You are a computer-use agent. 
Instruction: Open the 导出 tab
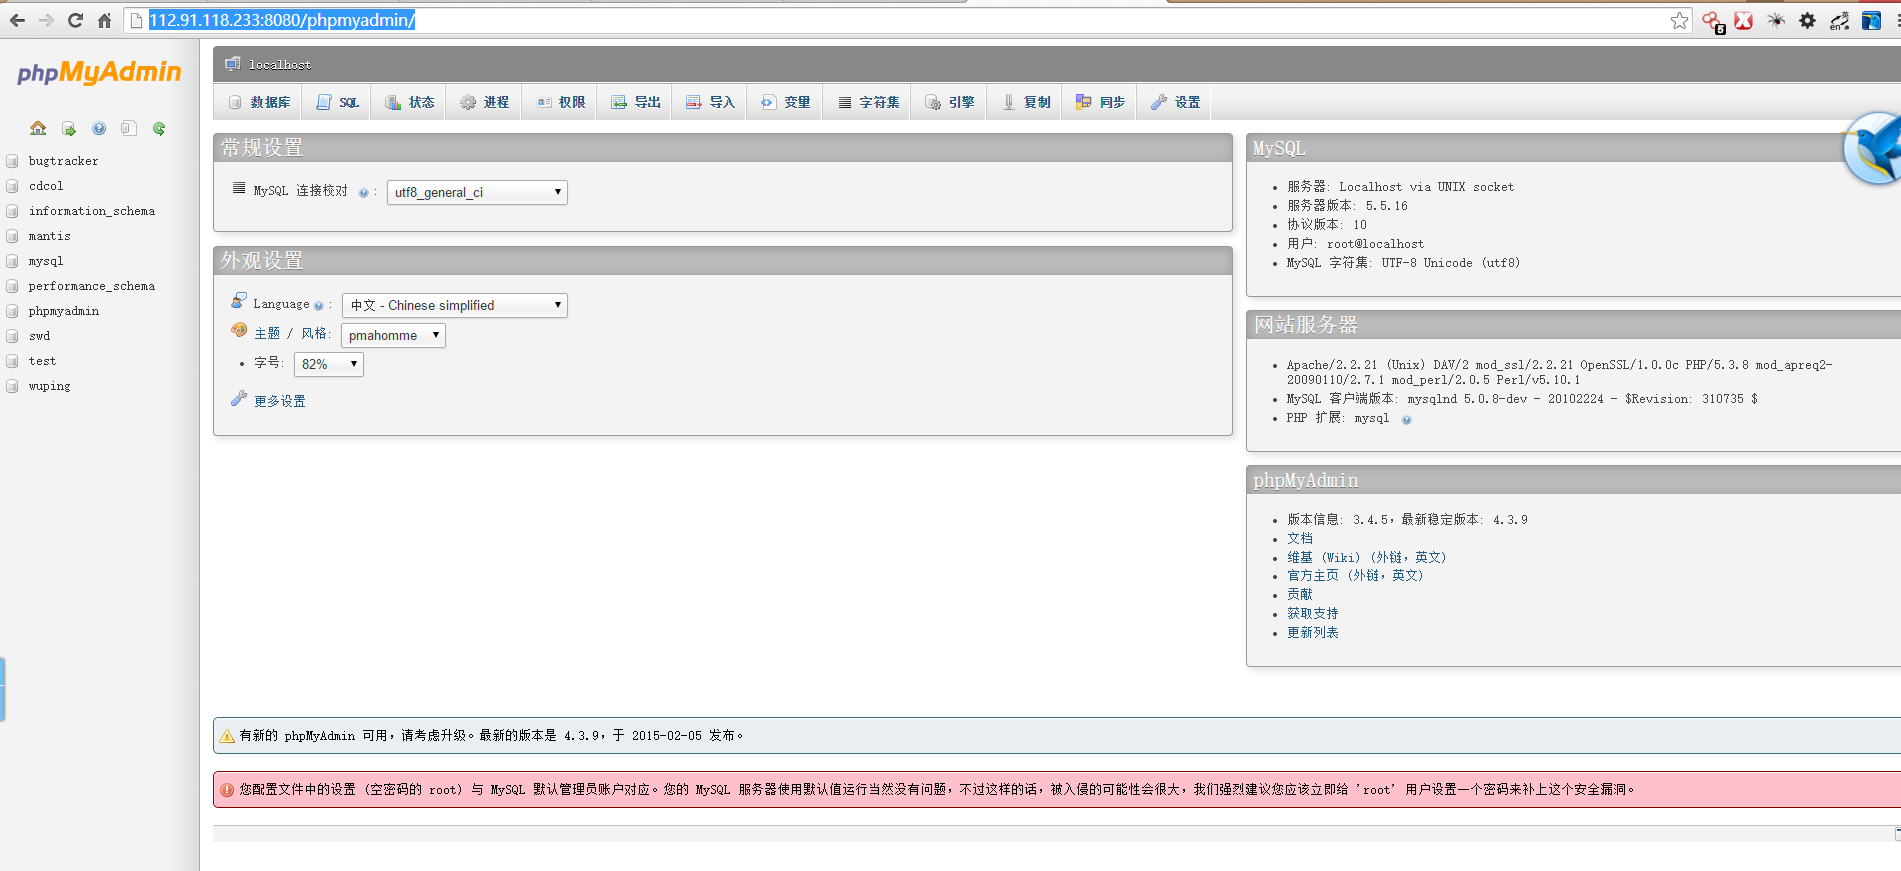[x=635, y=102]
